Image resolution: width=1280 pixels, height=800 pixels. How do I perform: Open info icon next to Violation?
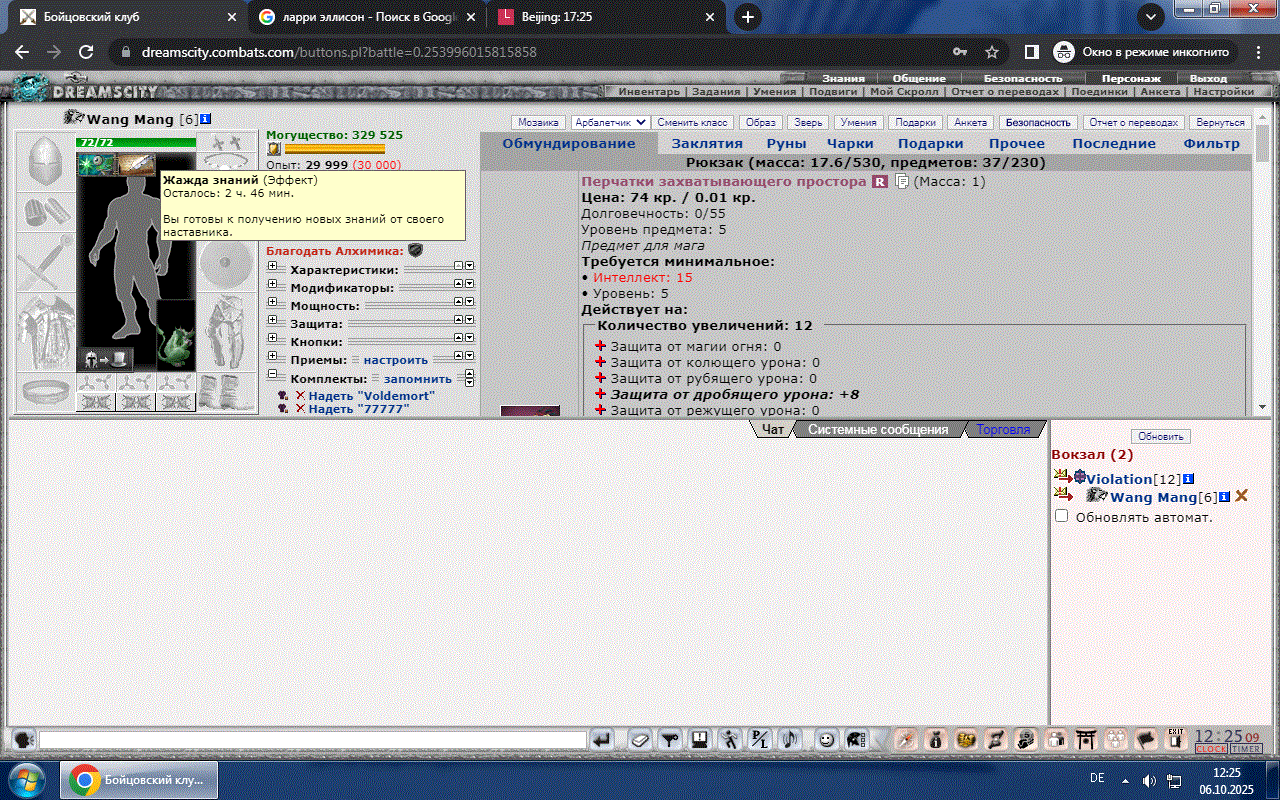[1188, 479]
